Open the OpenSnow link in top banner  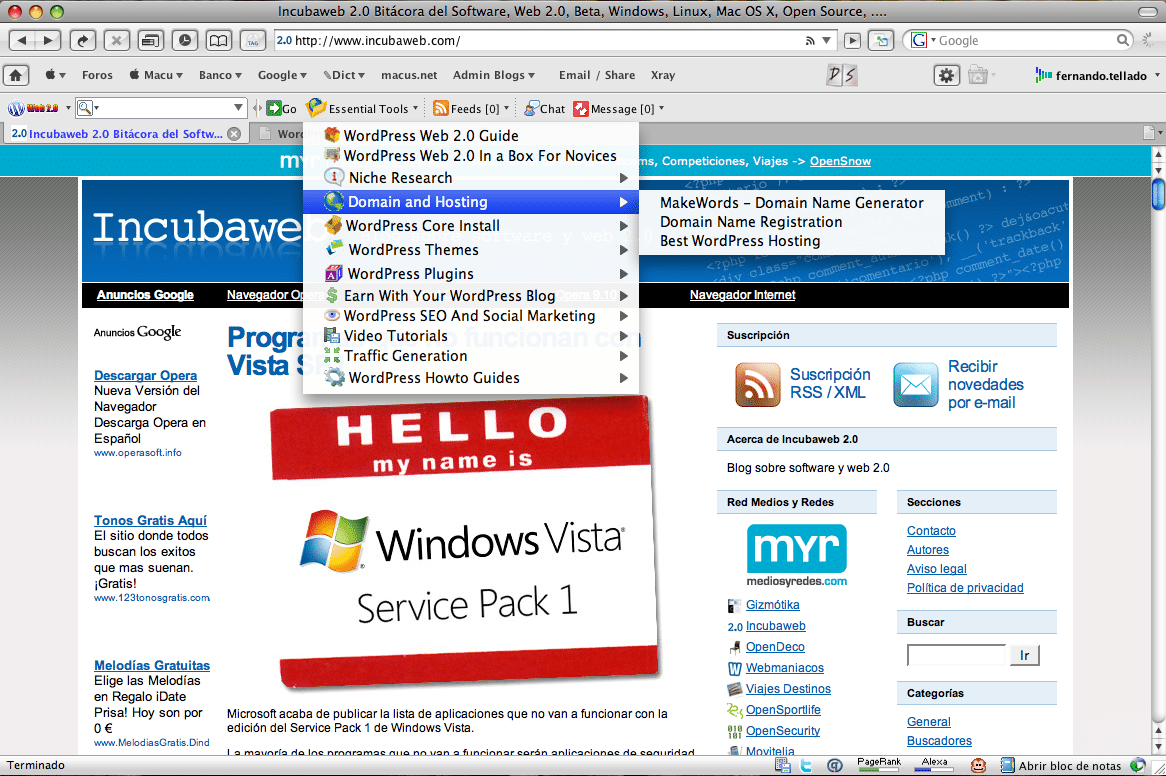pos(840,161)
